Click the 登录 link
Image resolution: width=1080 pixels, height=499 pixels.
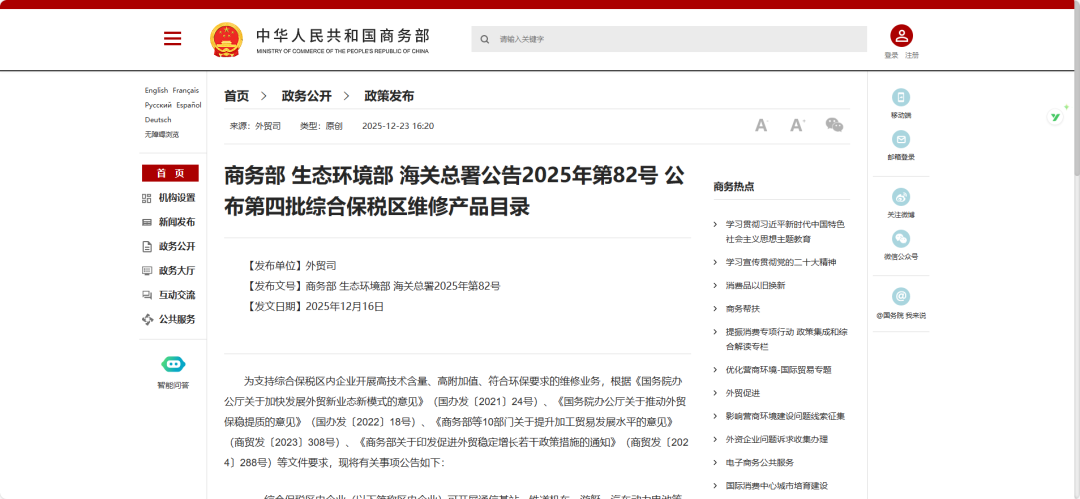[x=891, y=55]
